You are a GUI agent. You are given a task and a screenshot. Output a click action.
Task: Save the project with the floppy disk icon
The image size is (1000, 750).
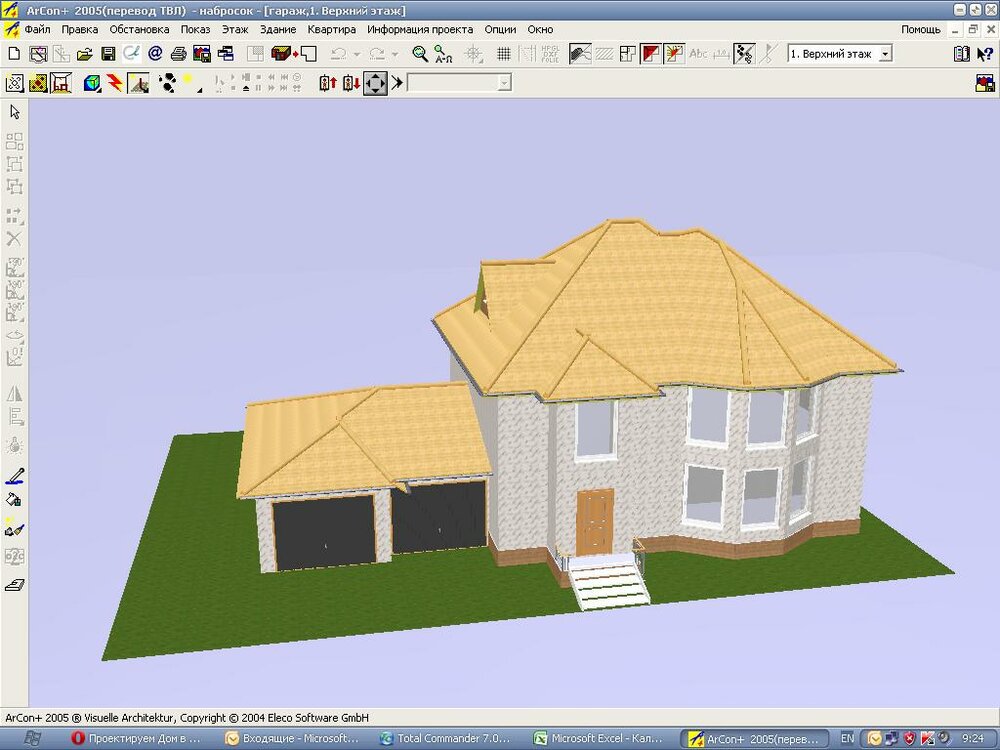pos(108,54)
